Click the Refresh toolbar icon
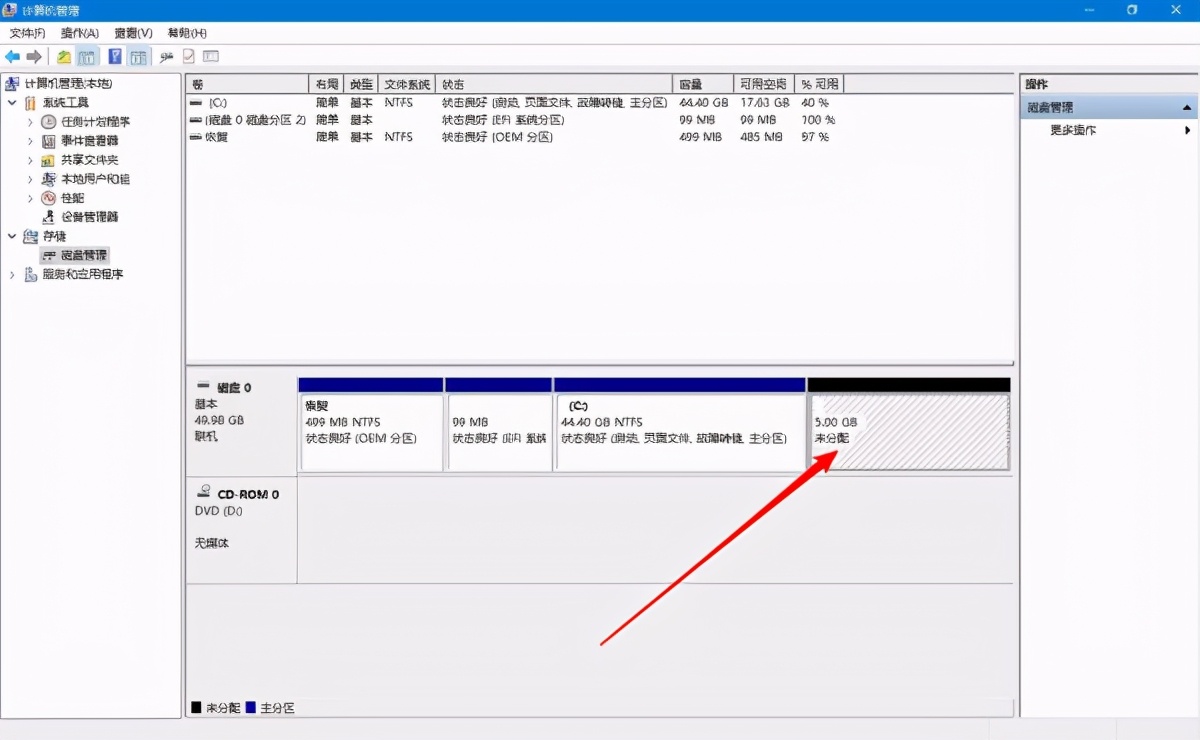 pos(167,57)
